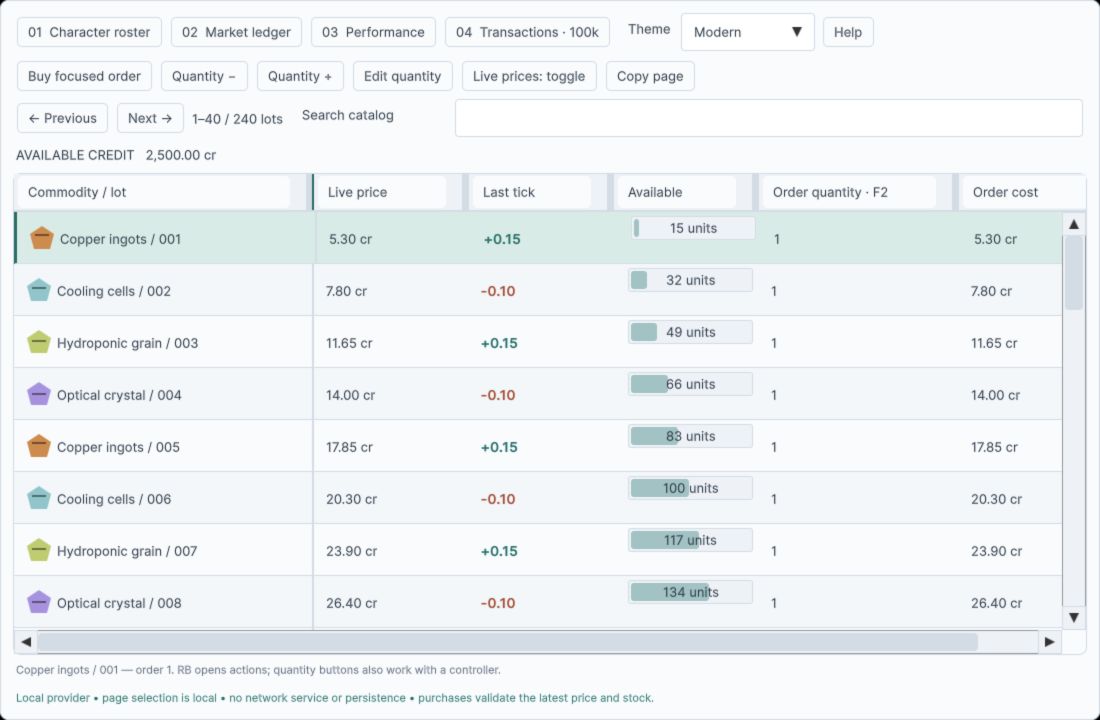Click the 66 units availability bar

point(690,384)
